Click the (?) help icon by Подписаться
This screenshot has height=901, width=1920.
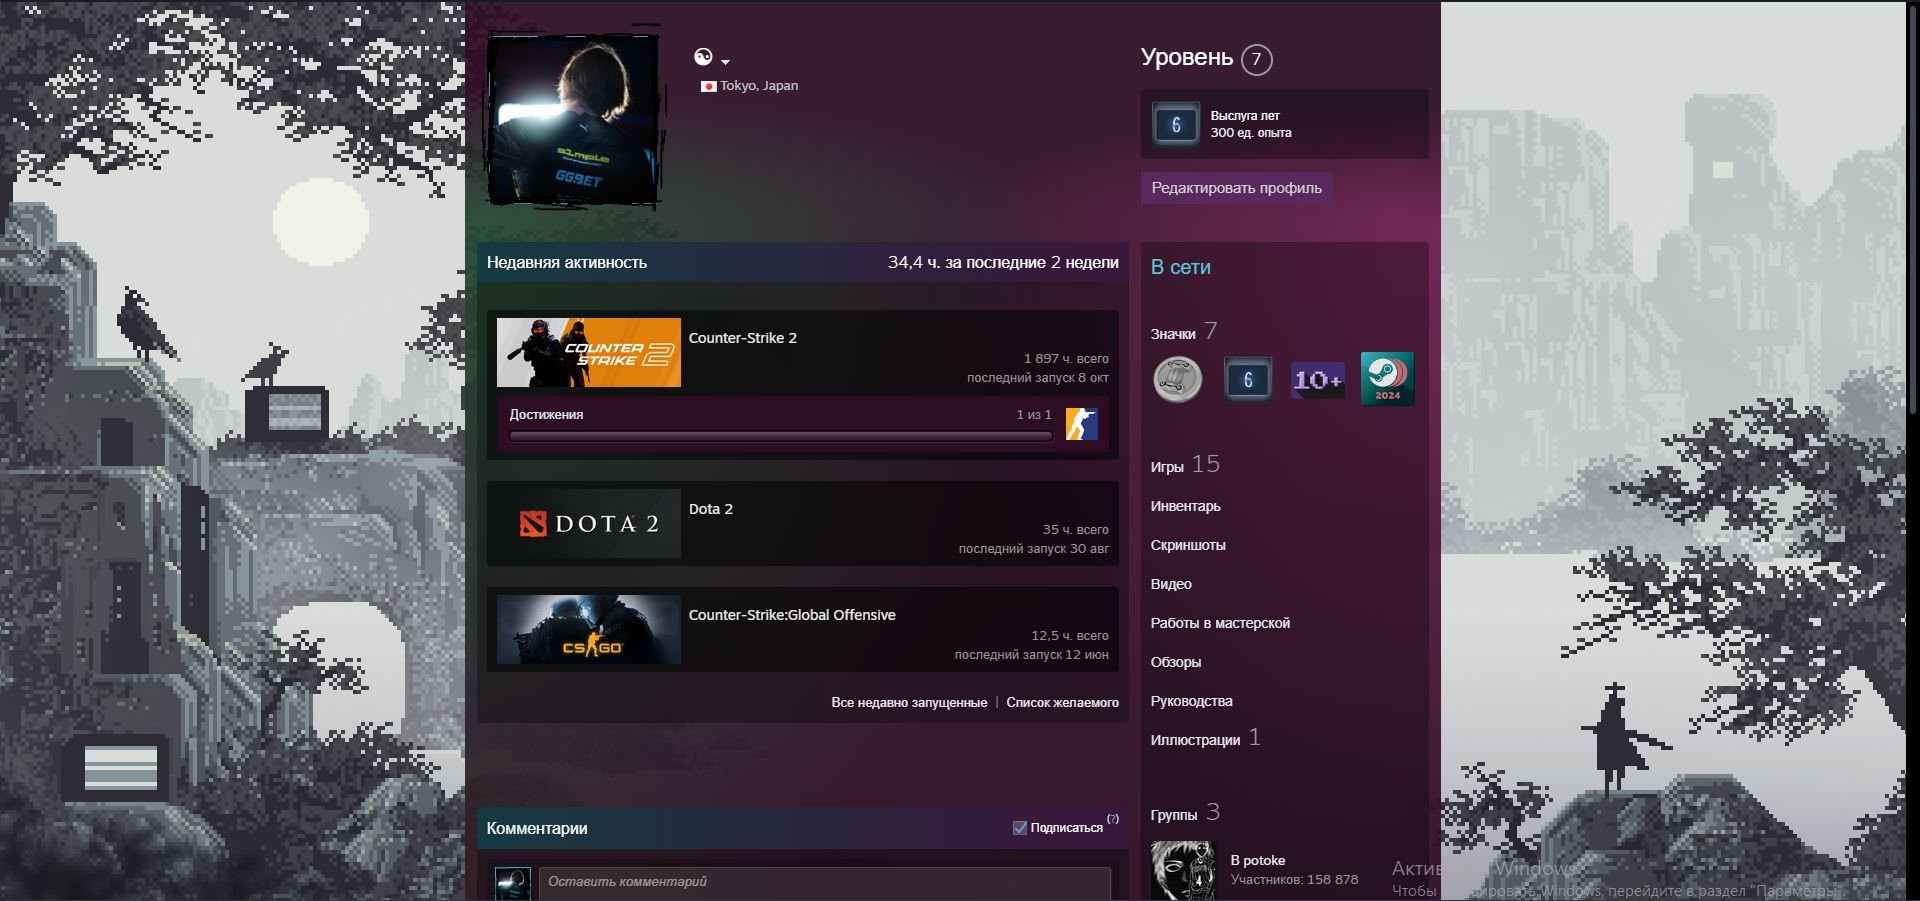1113,819
